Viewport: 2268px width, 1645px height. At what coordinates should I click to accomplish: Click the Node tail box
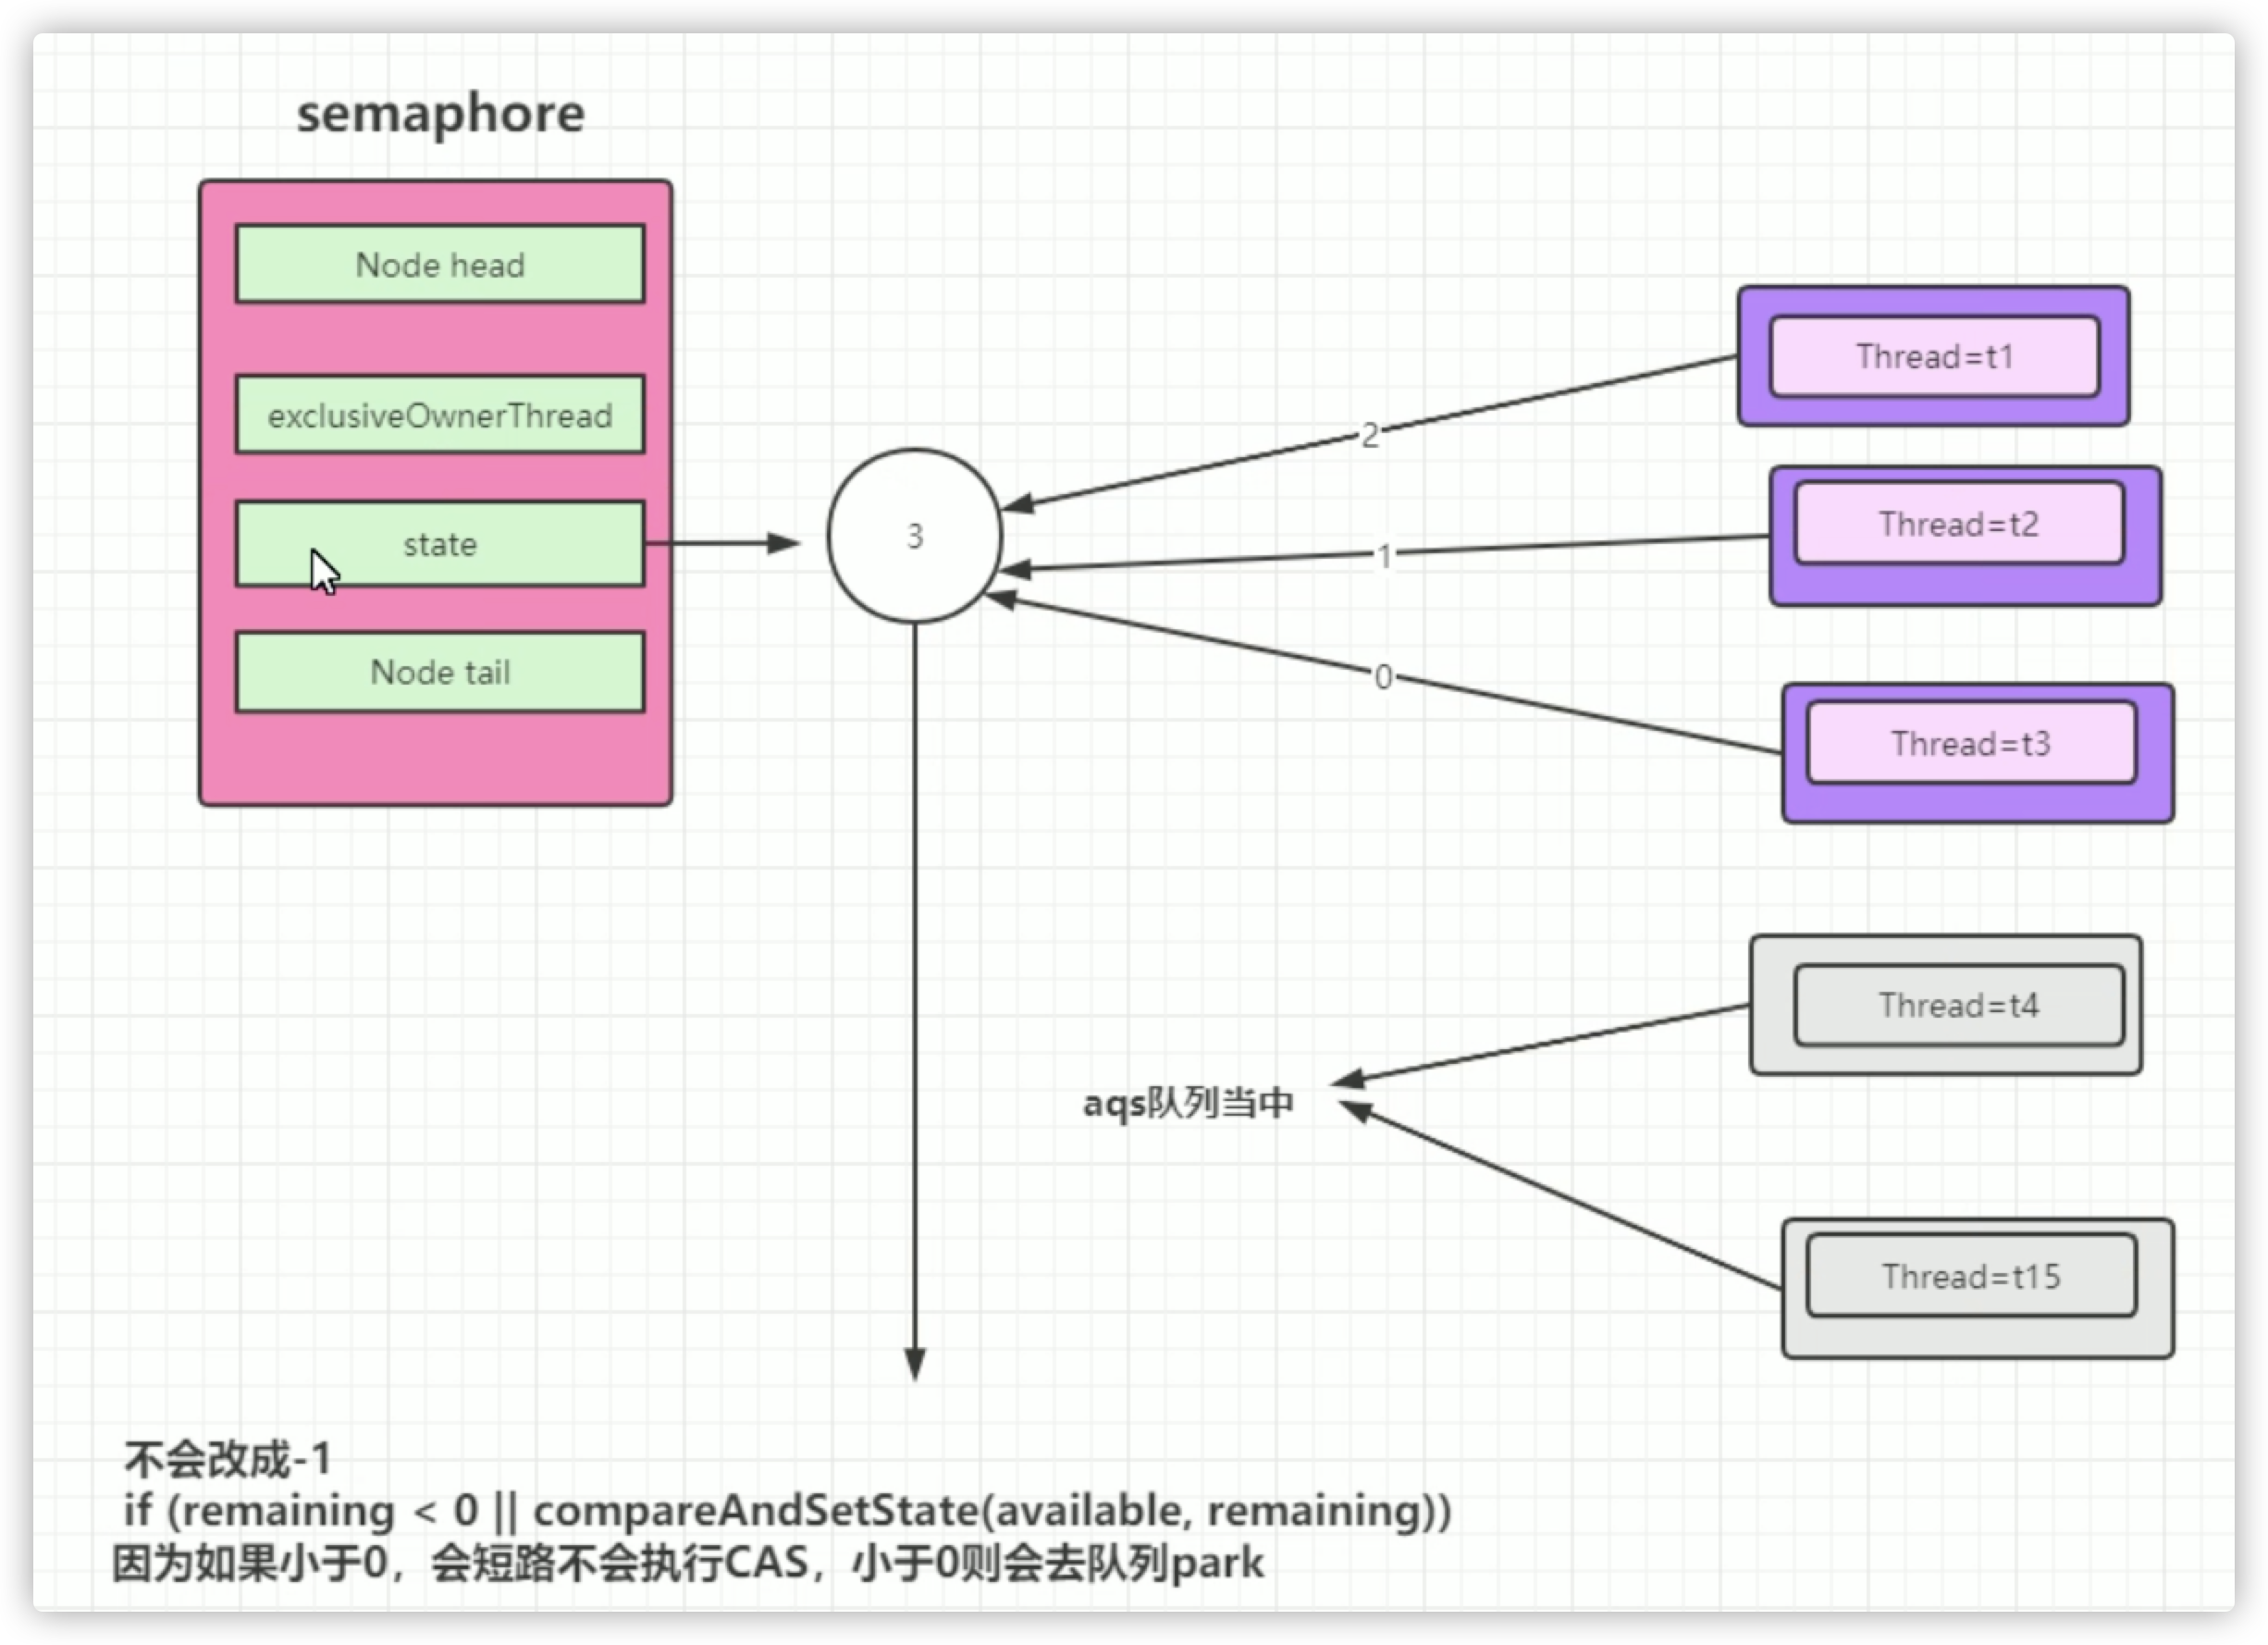440,672
